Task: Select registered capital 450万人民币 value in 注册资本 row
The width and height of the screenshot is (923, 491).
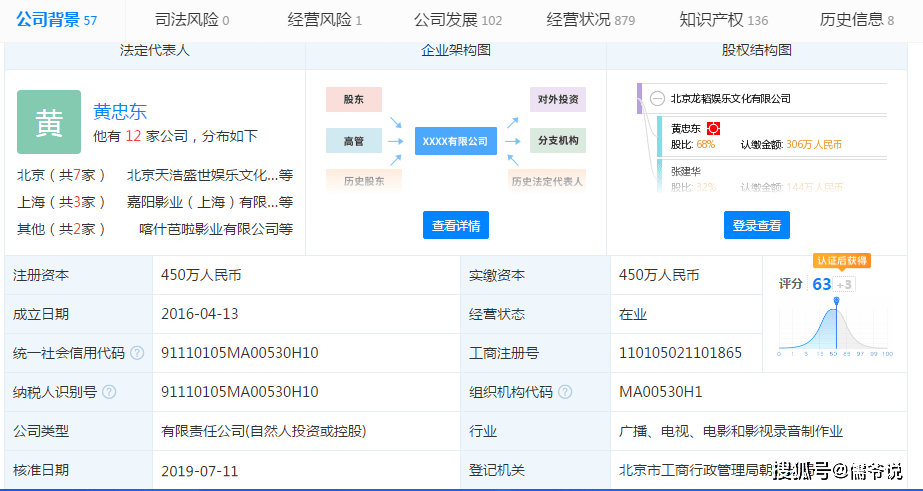Action: [x=201, y=275]
